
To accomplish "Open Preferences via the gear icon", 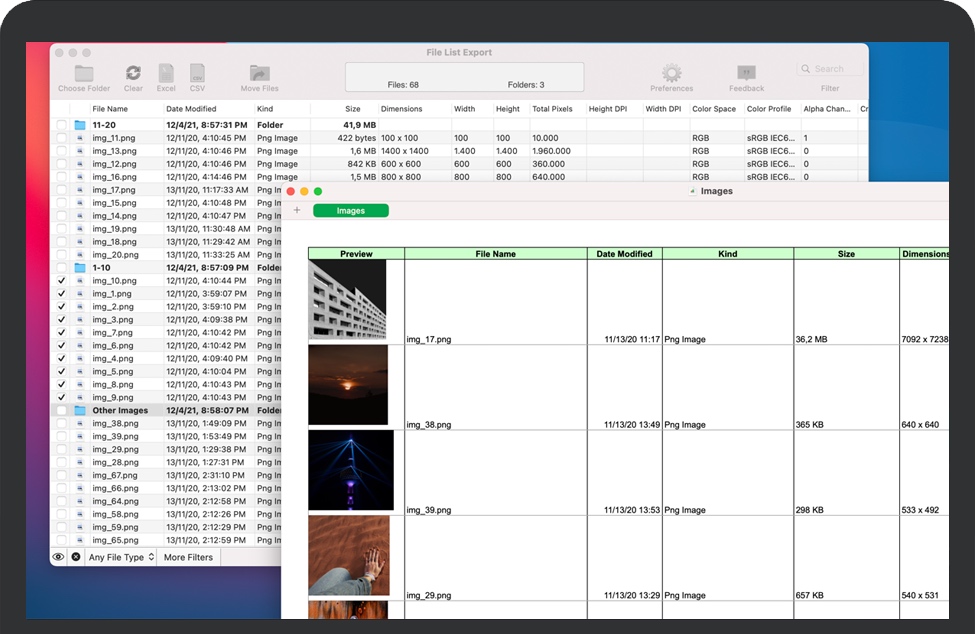I will click(671, 74).
